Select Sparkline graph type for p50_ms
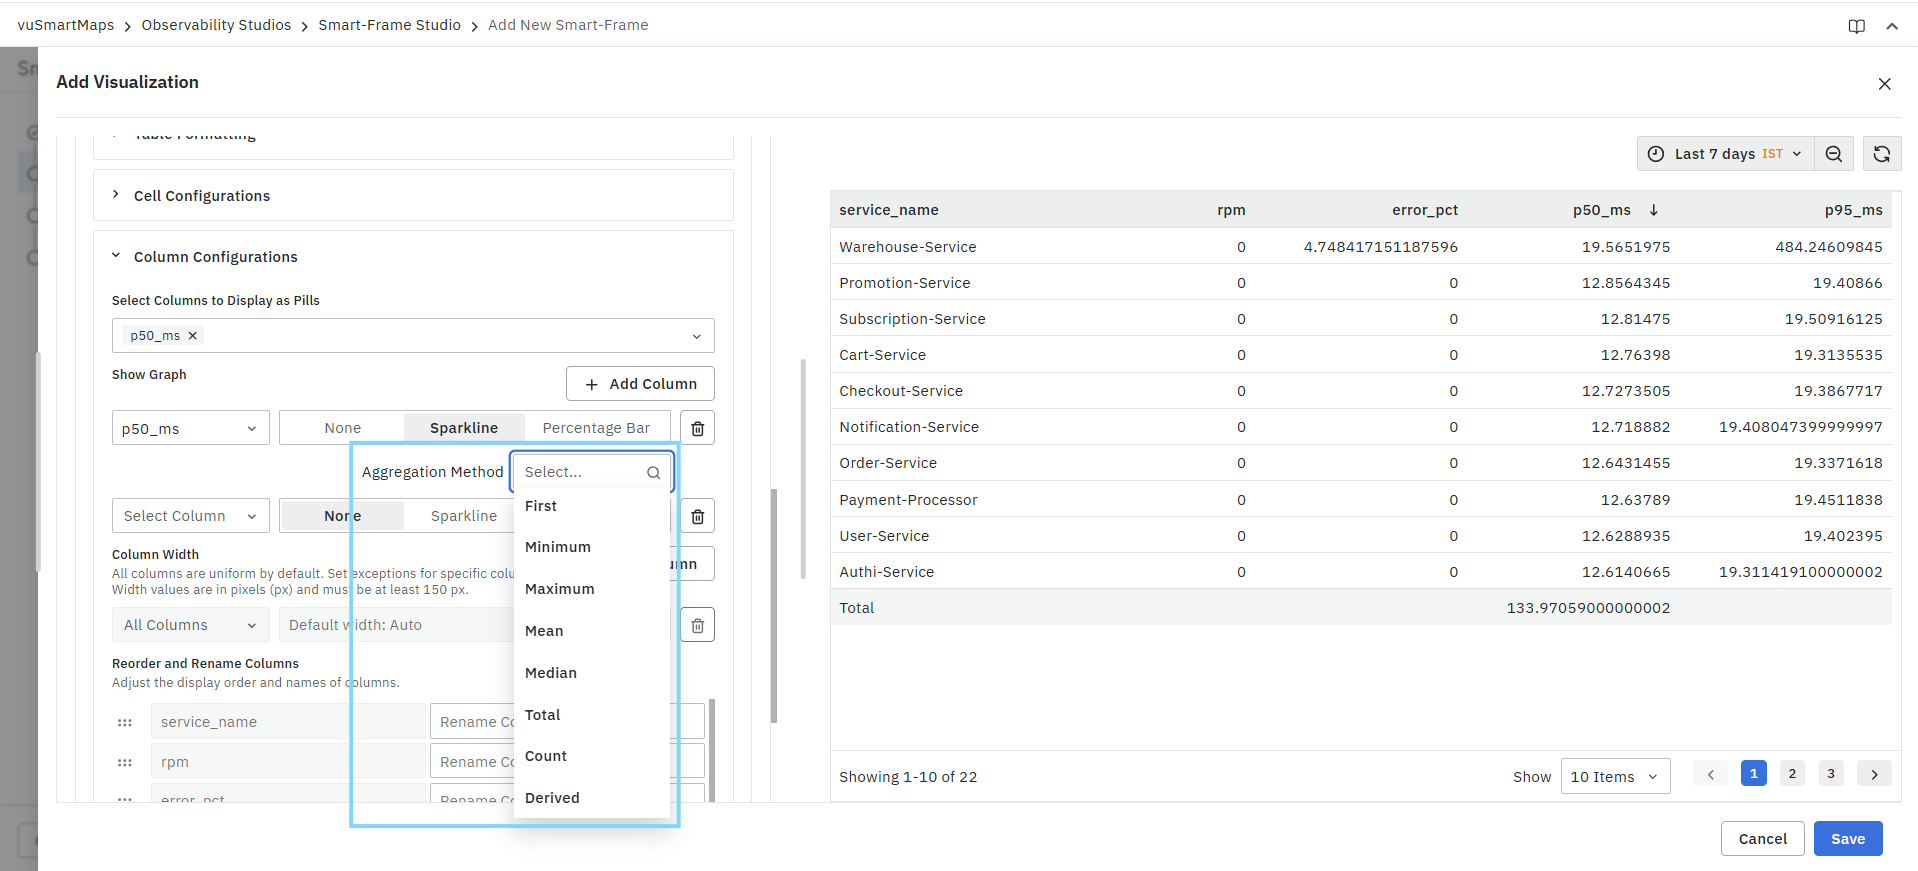Image resolution: width=1918 pixels, height=871 pixels. [x=464, y=428]
